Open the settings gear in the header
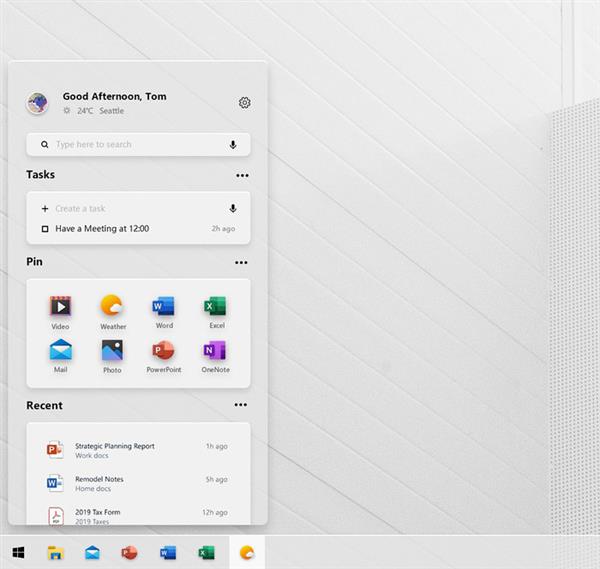The height and width of the screenshot is (569, 600). coord(245,103)
